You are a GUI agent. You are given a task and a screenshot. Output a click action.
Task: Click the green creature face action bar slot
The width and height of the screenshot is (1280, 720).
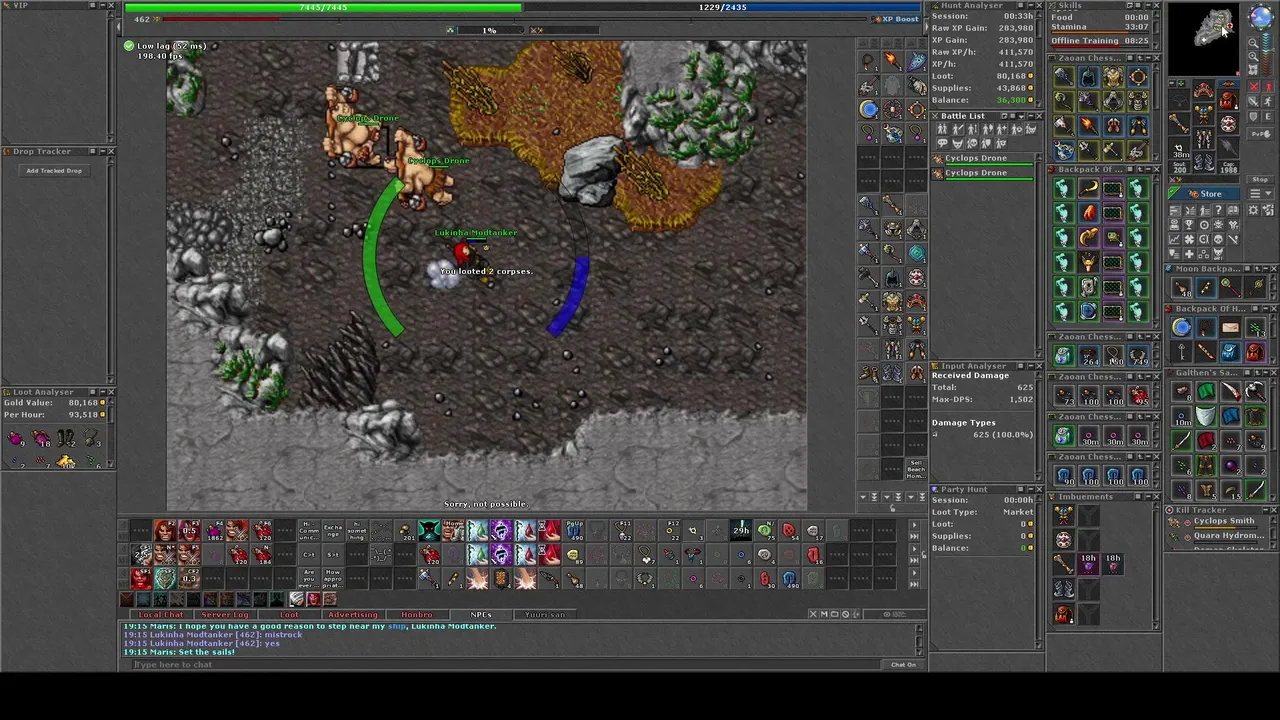(x=429, y=530)
